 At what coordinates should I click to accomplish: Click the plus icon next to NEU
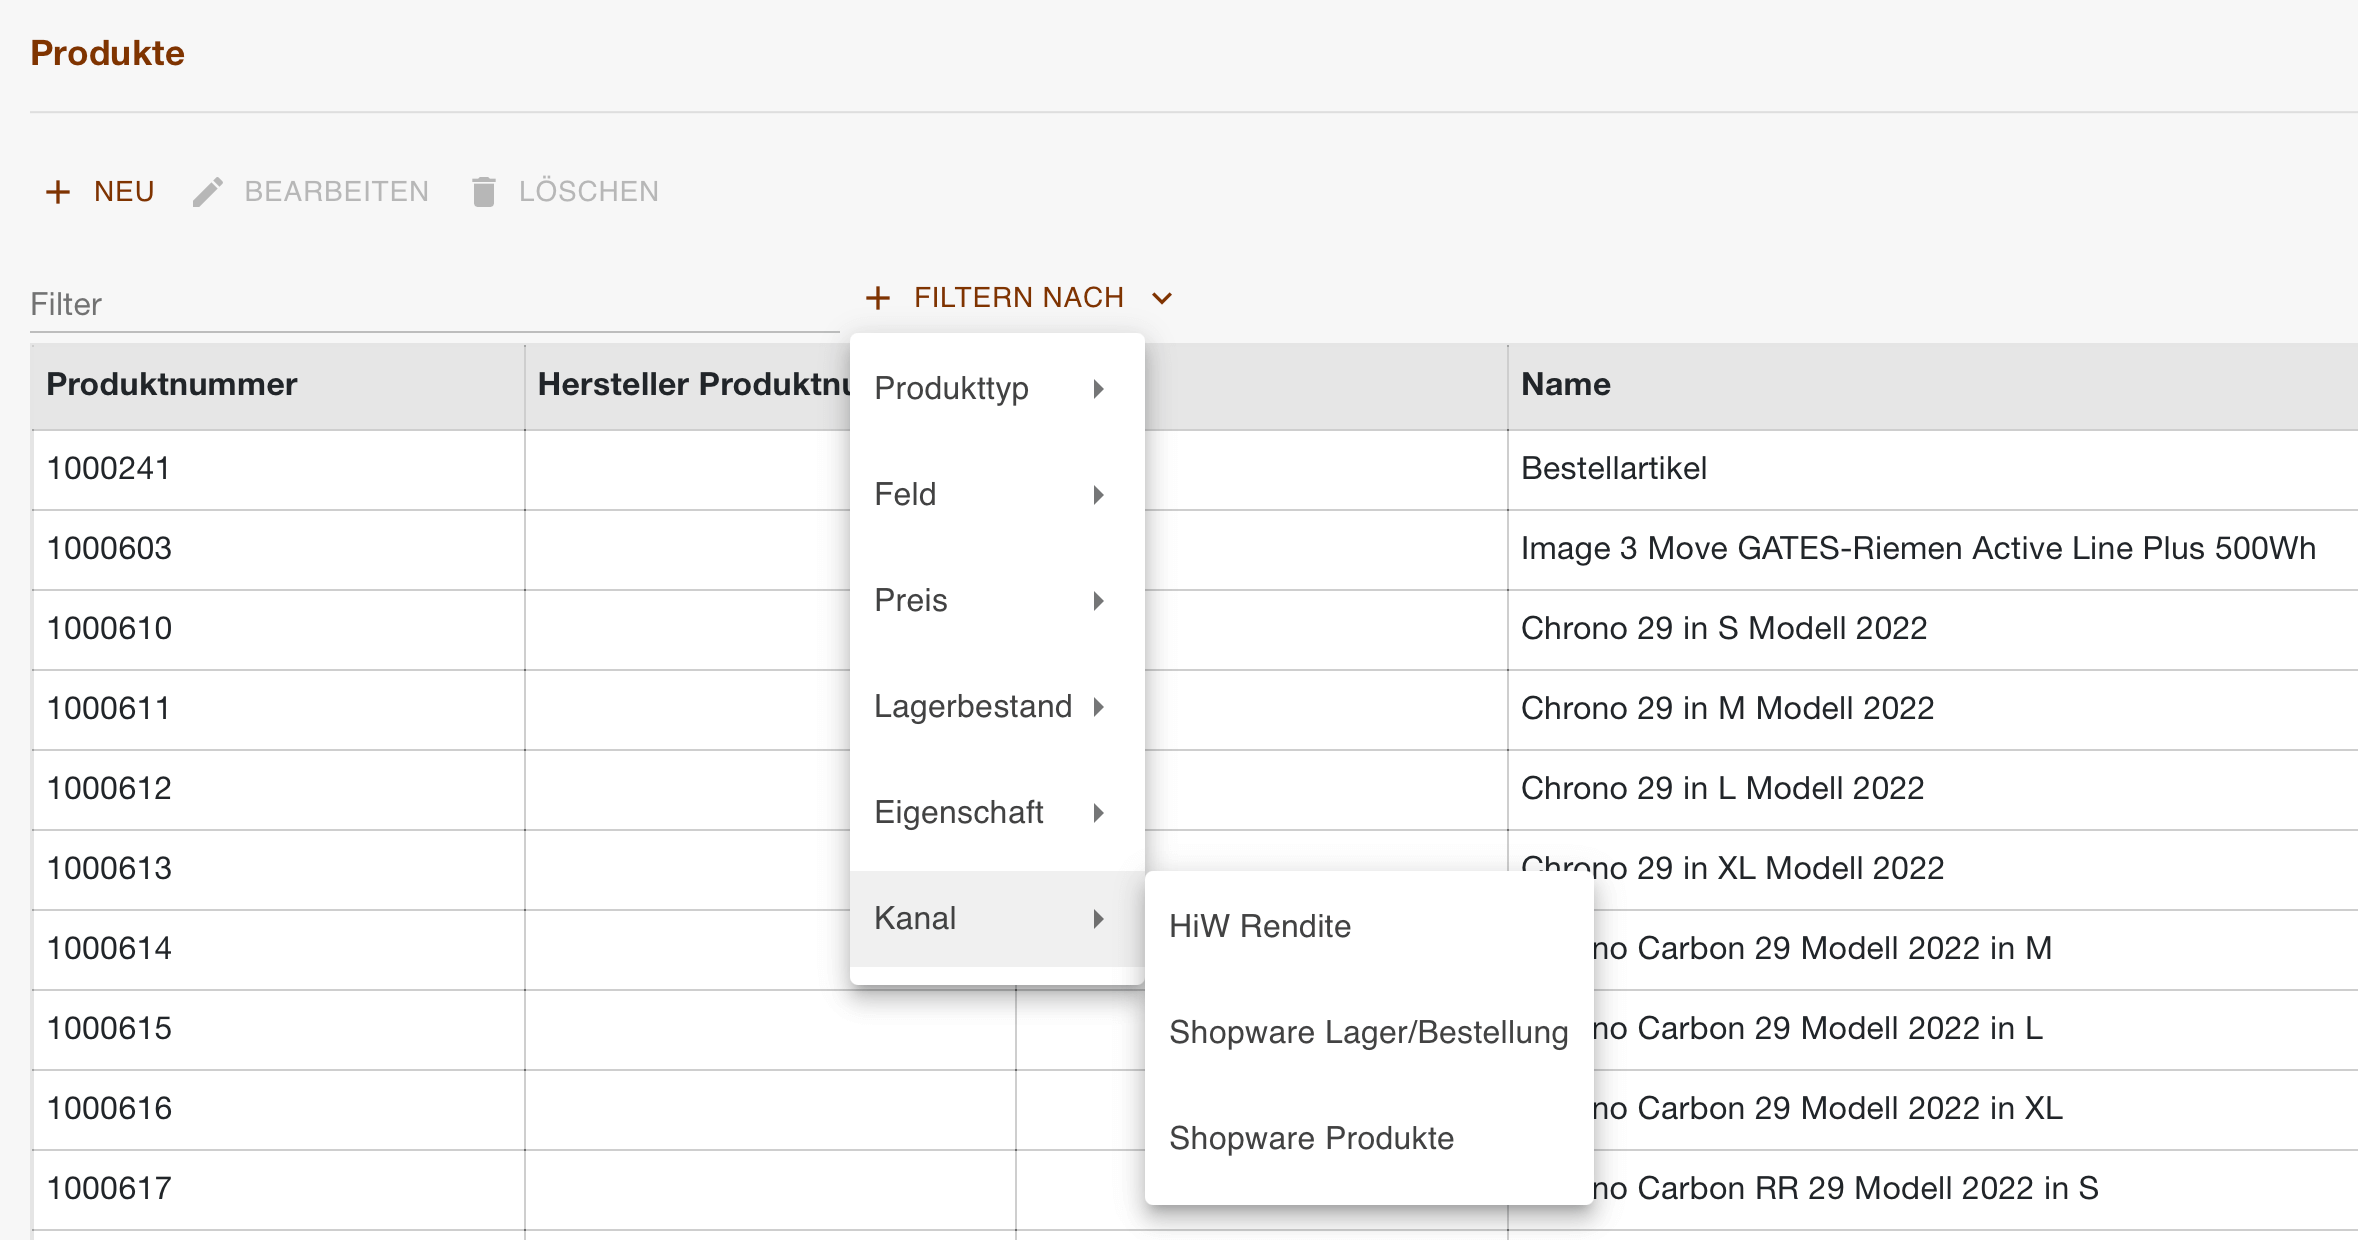pyautogui.click(x=57, y=191)
